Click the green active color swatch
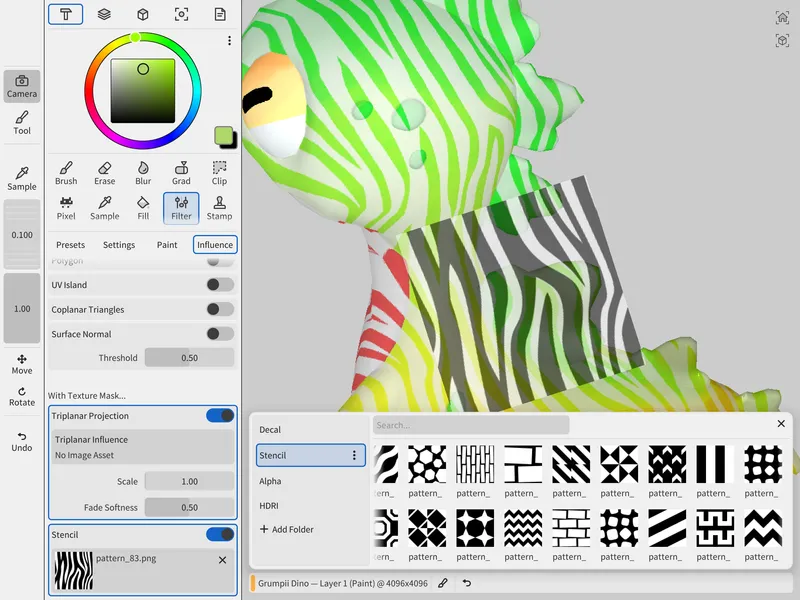 pyautogui.click(x=223, y=135)
